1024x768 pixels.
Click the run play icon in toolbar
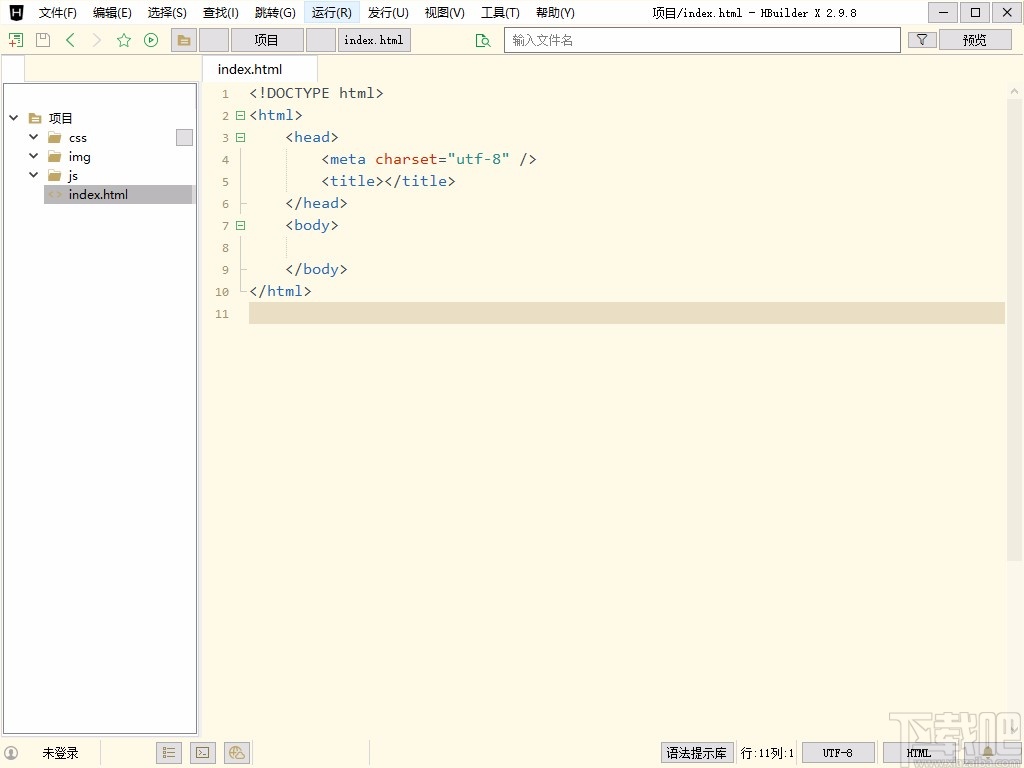pos(151,40)
